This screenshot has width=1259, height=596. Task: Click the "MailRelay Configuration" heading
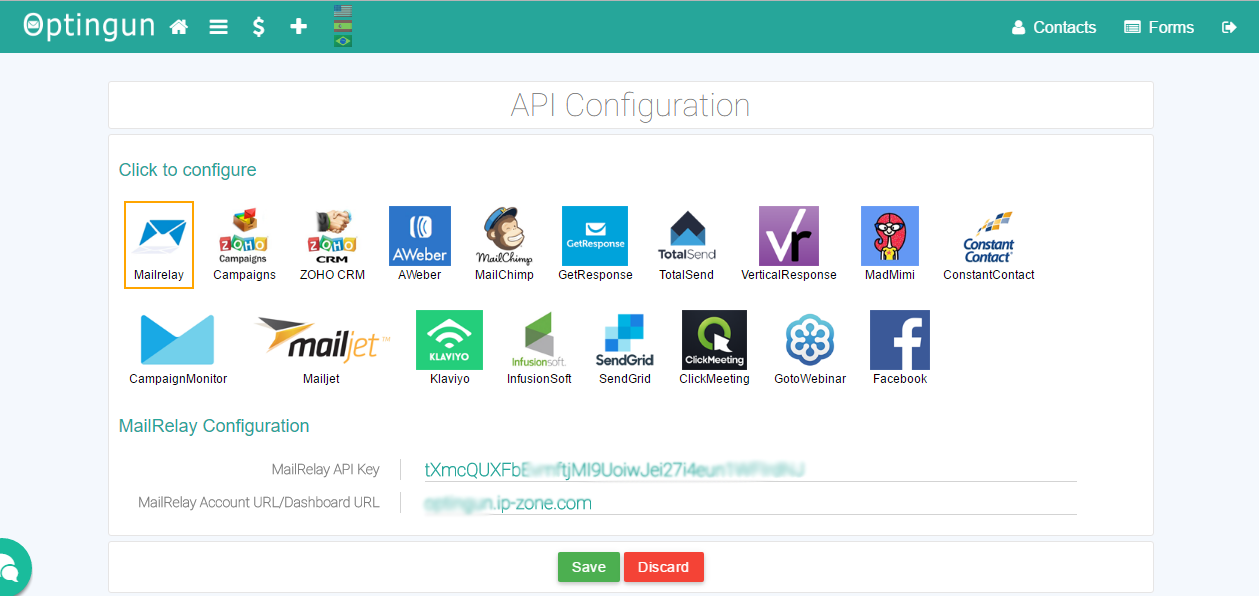tap(214, 426)
